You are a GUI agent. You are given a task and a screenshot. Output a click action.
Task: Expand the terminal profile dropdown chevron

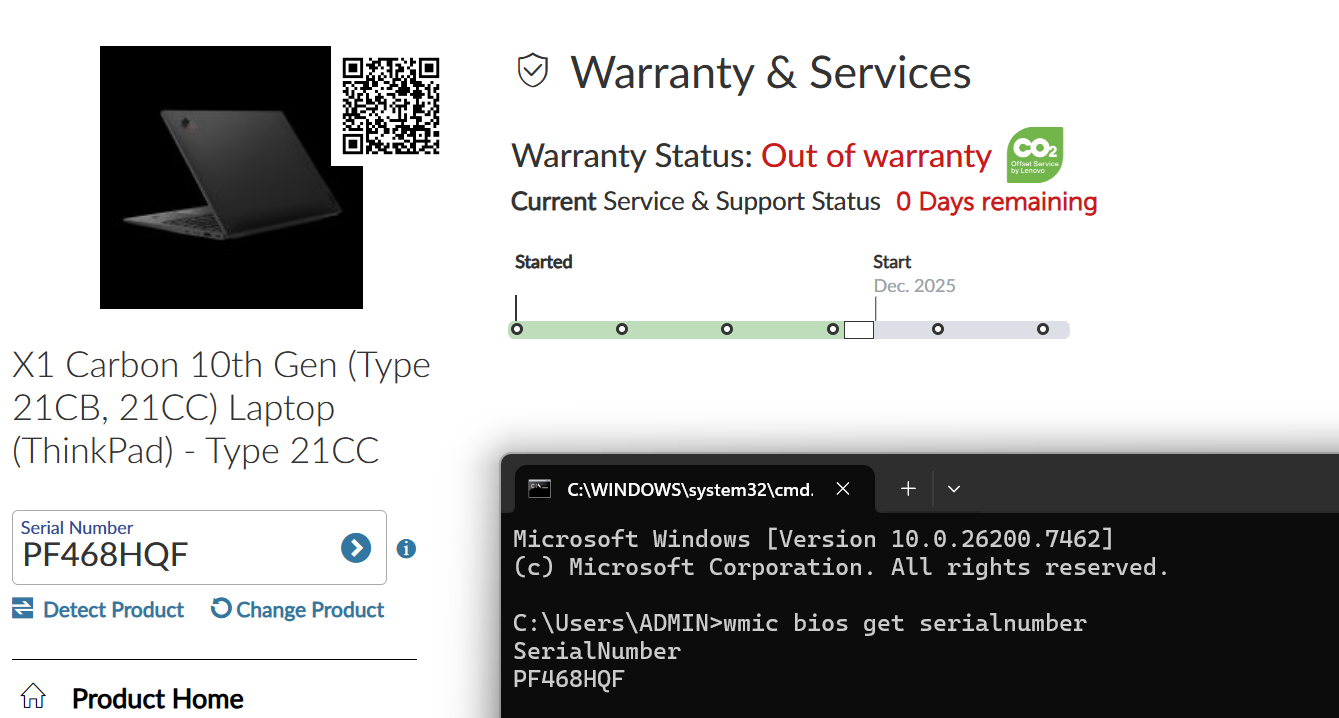click(x=954, y=489)
